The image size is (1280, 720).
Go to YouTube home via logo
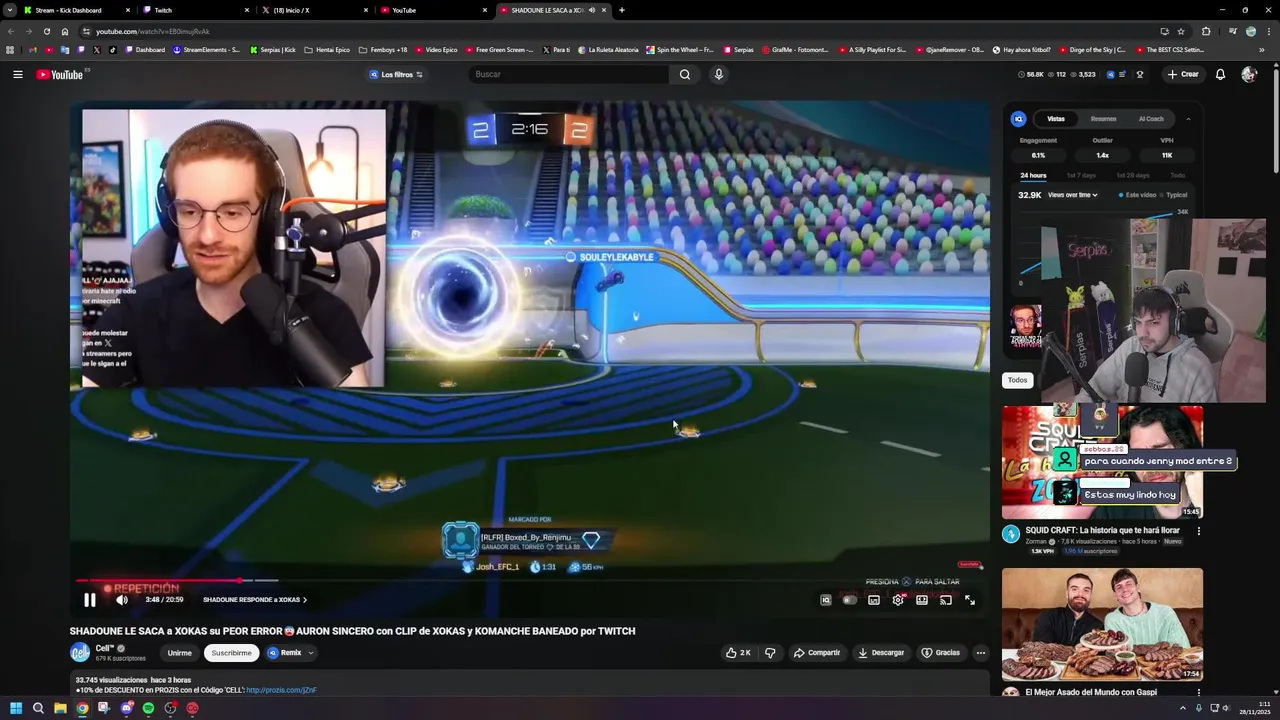(x=60, y=74)
